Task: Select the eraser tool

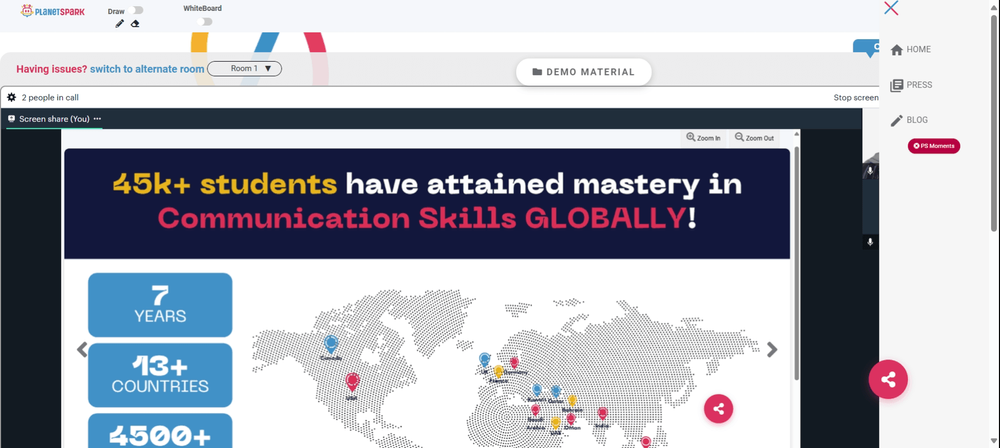Action: point(135,24)
